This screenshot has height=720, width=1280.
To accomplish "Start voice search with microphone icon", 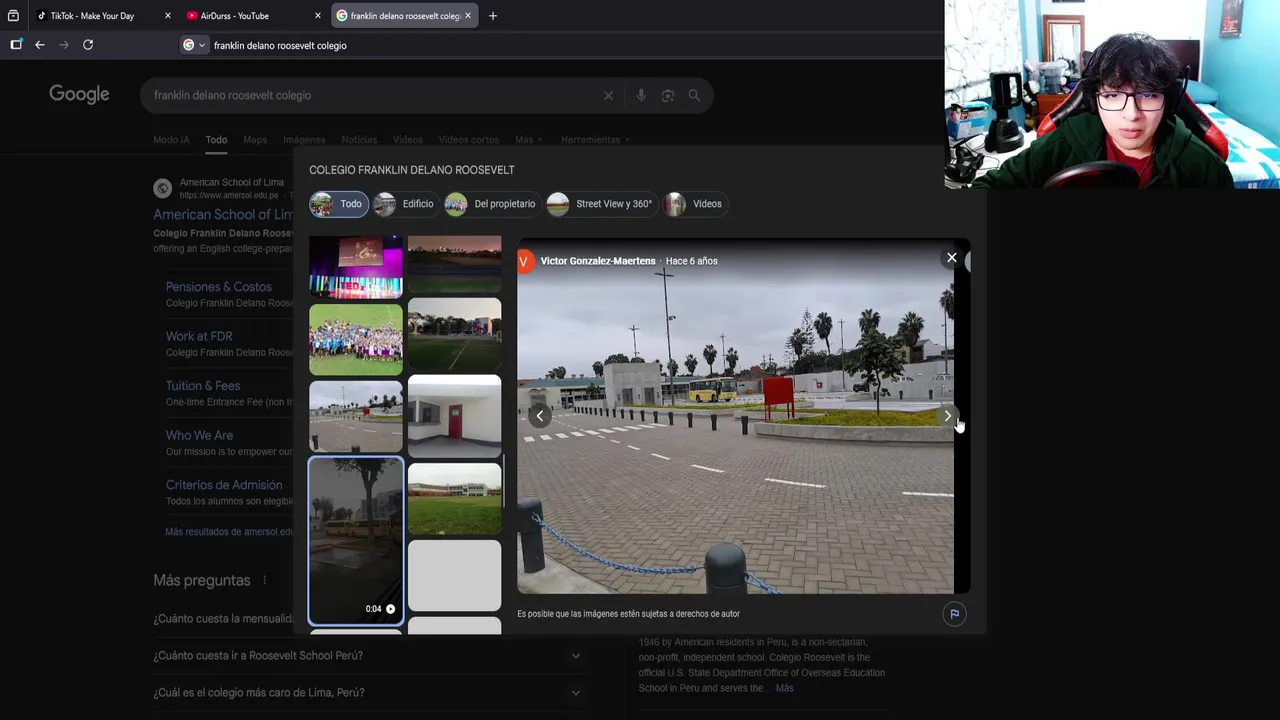I will [641, 95].
